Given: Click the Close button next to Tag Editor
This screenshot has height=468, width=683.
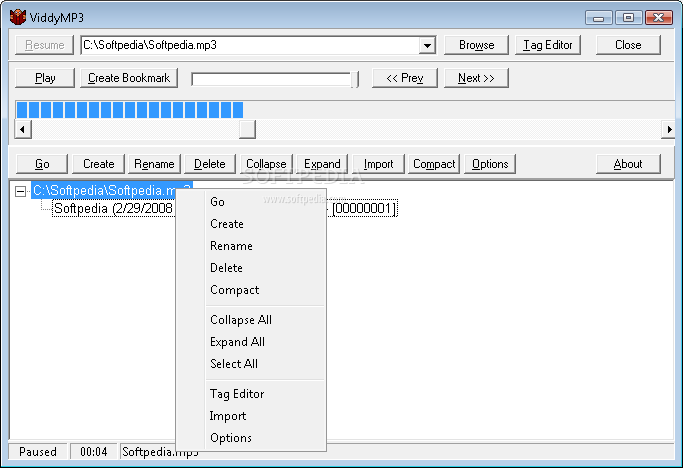Looking at the screenshot, I should click(628, 45).
